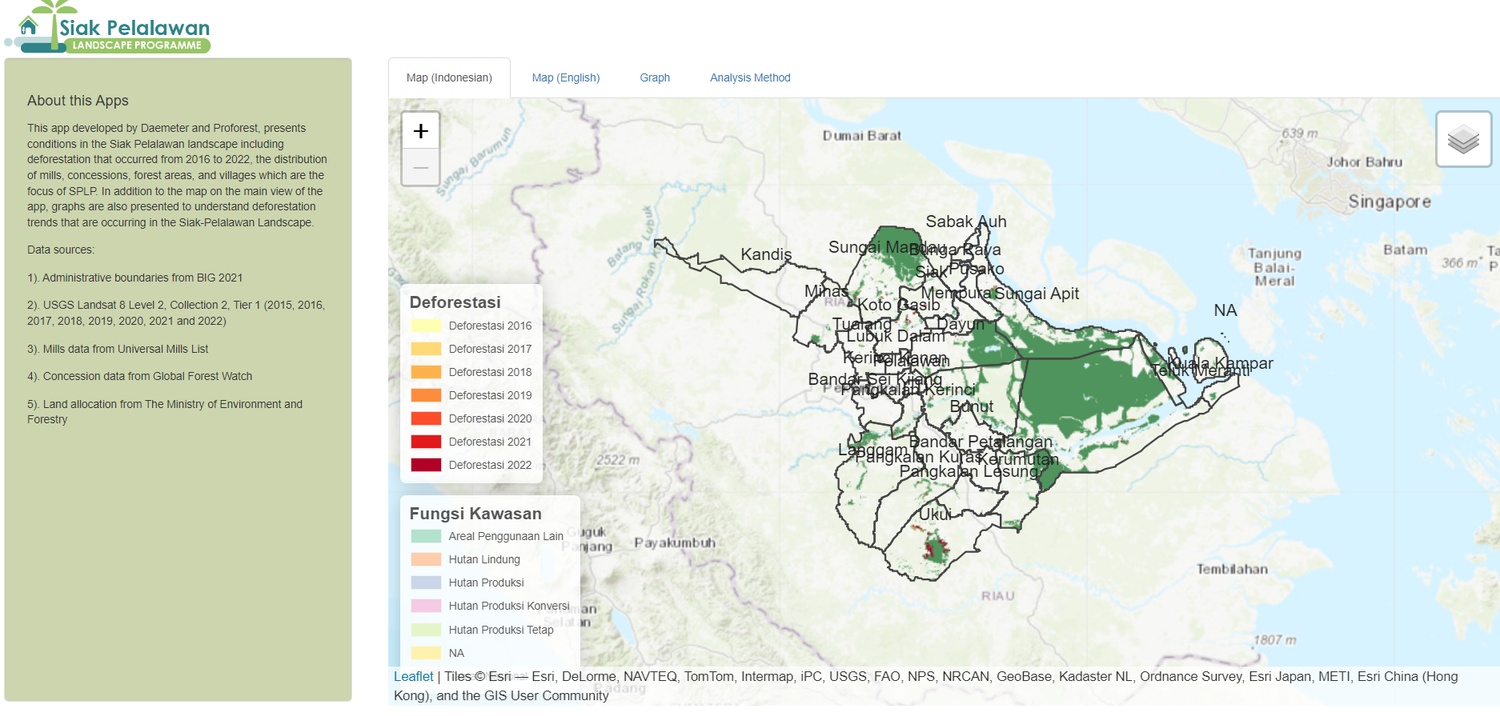The image size is (1500, 716).
Task: Open the layer list via the layers button
Action: (x=1463, y=140)
